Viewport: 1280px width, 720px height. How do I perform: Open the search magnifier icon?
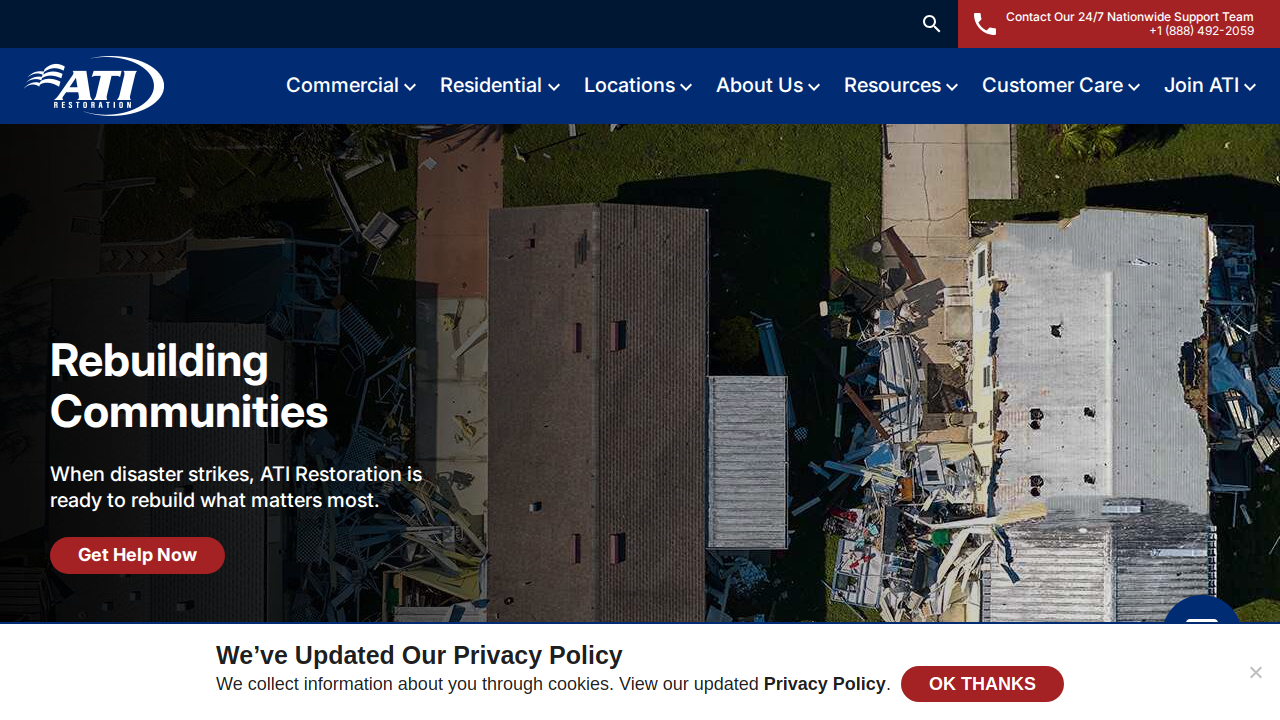coord(931,24)
